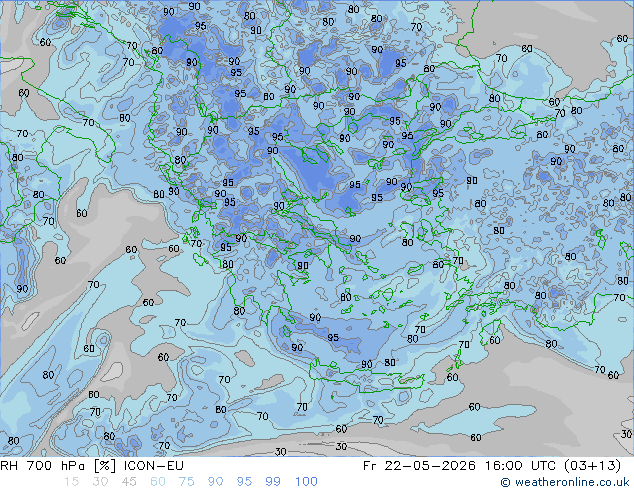Click the 'RH 700 hPa [%] ICON-EU' title
The image size is (634, 490).
[92, 466]
